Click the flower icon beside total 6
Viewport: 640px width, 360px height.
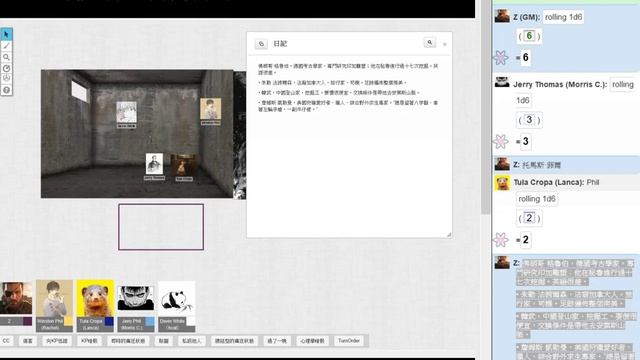pyautogui.click(x=501, y=58)
